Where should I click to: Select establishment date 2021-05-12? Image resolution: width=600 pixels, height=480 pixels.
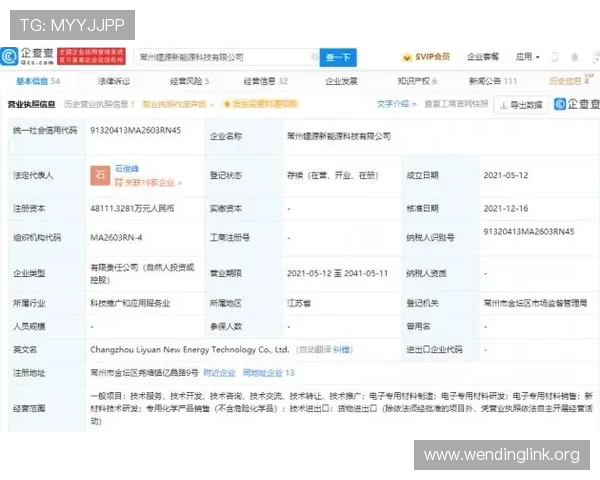[506, 175]
